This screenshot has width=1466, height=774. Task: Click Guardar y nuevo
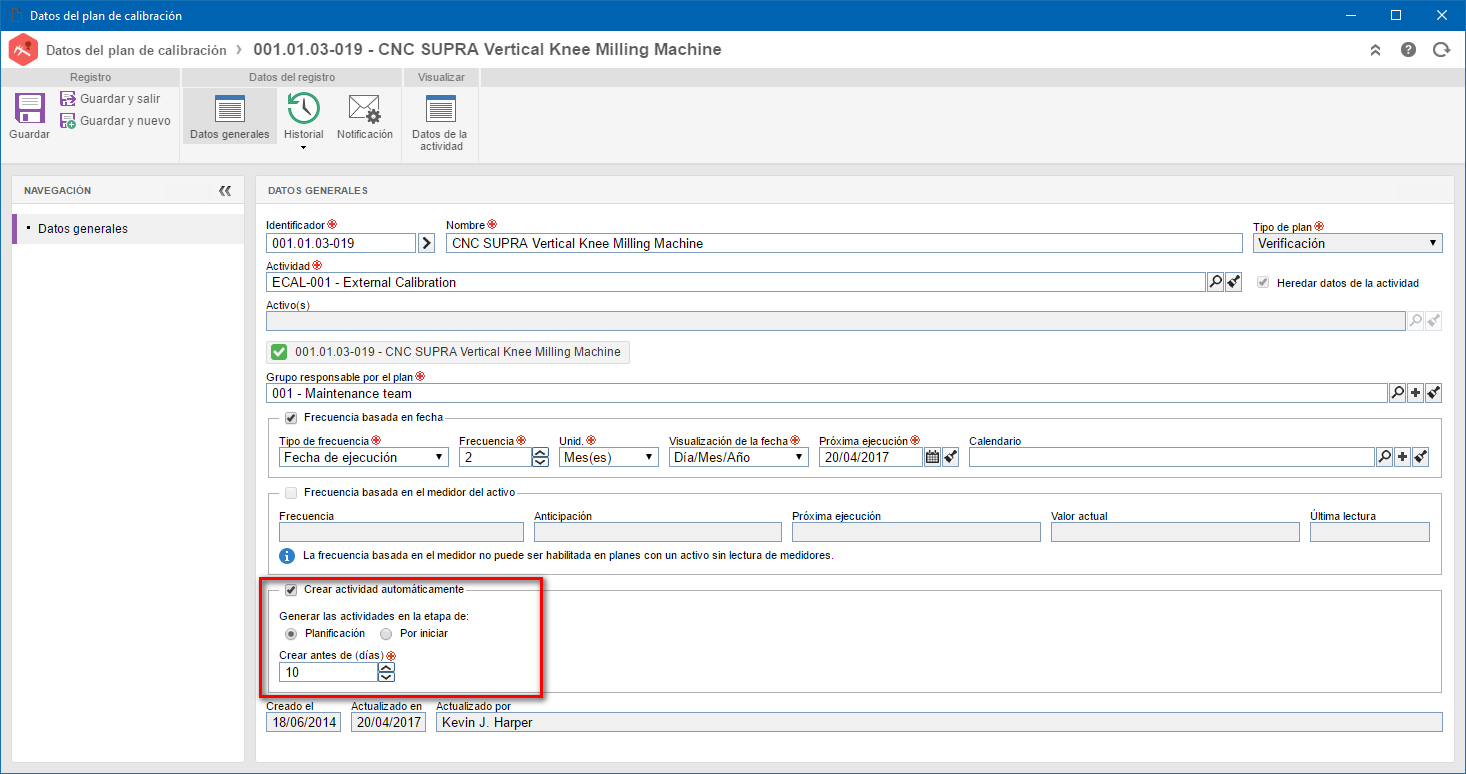115,121
